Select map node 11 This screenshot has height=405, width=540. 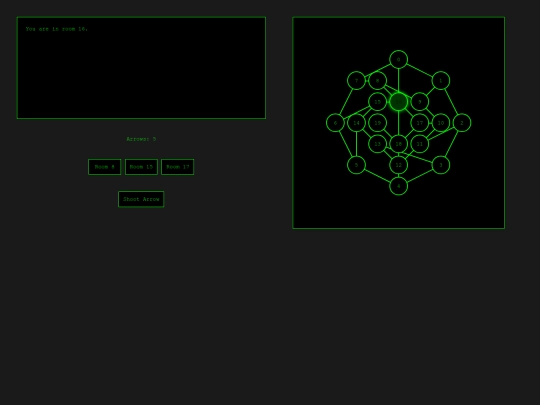tap(419, 144)
